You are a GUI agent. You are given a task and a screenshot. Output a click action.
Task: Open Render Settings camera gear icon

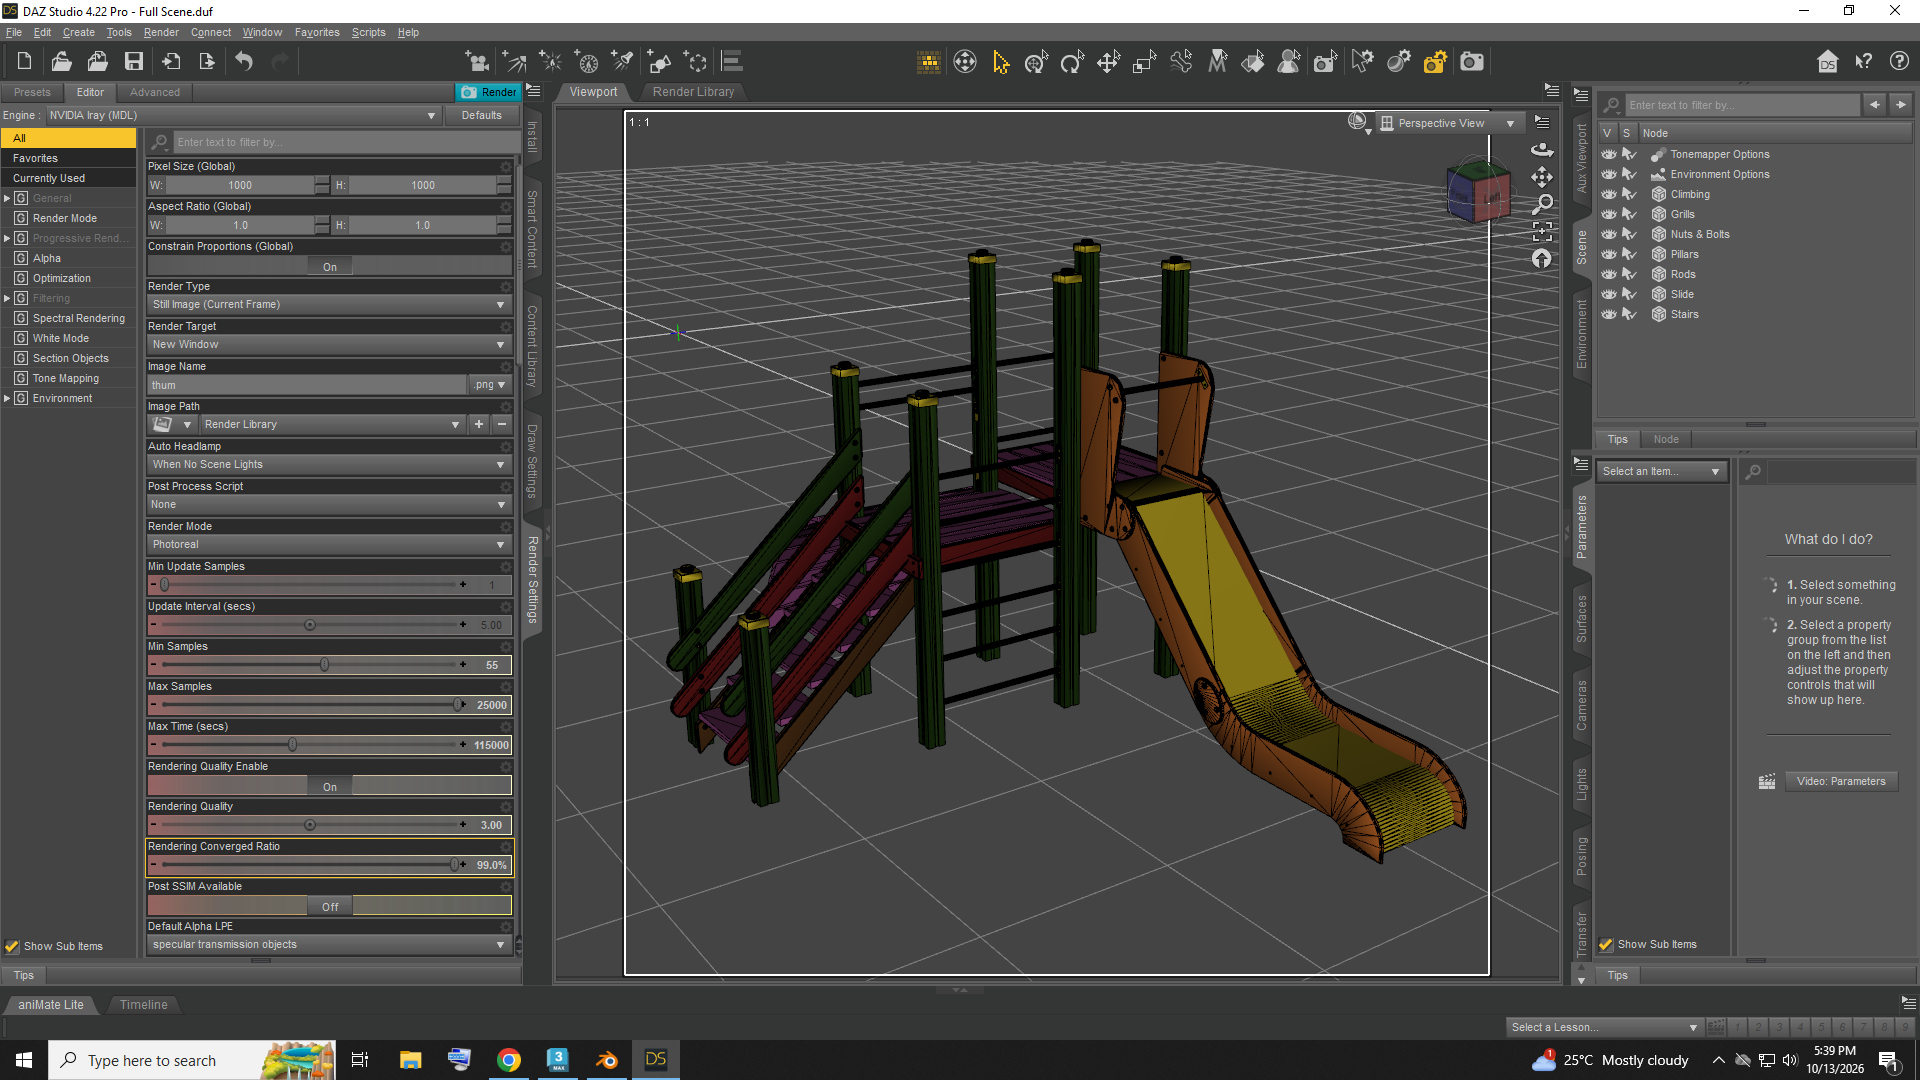(1435, 62)
